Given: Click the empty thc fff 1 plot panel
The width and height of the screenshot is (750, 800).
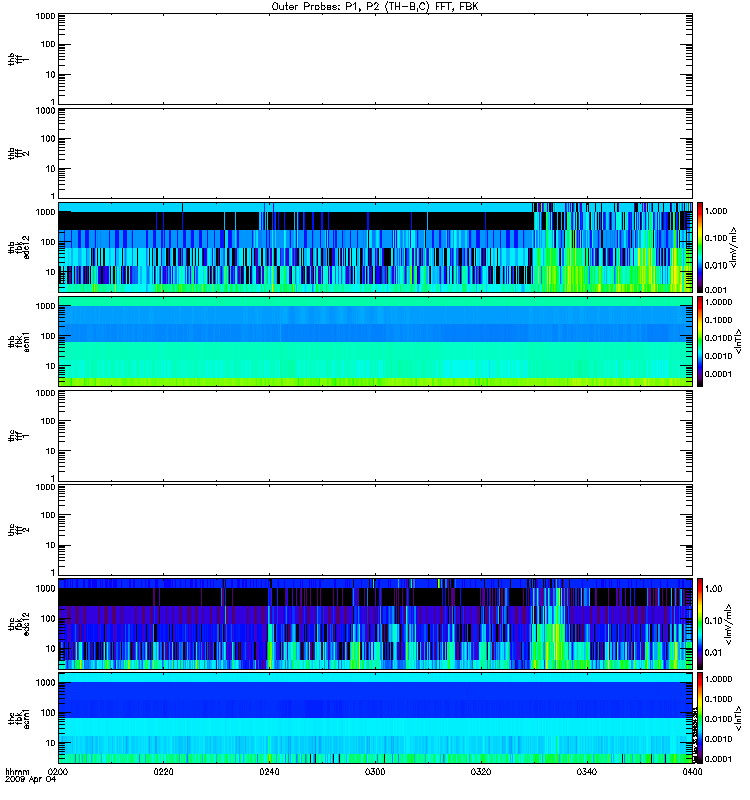Looking at the screenshot, I should 375,436.
